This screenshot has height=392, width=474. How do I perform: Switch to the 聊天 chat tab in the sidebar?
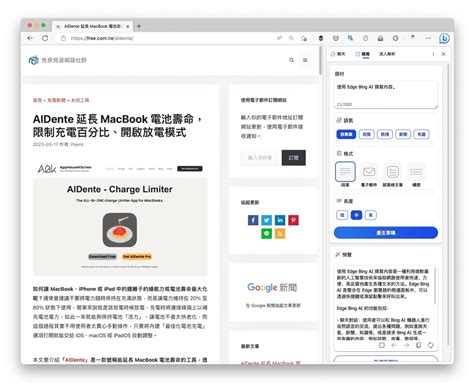tap(338, 54)
